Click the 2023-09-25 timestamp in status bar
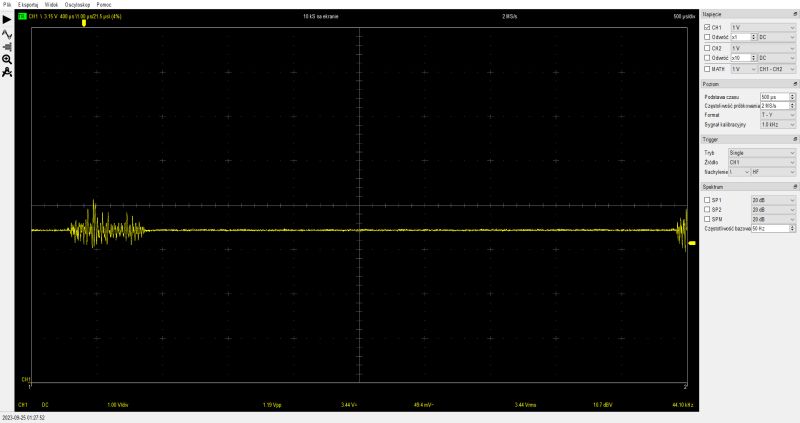Screen dimensions: 800x423 click(x=23, y=418)
